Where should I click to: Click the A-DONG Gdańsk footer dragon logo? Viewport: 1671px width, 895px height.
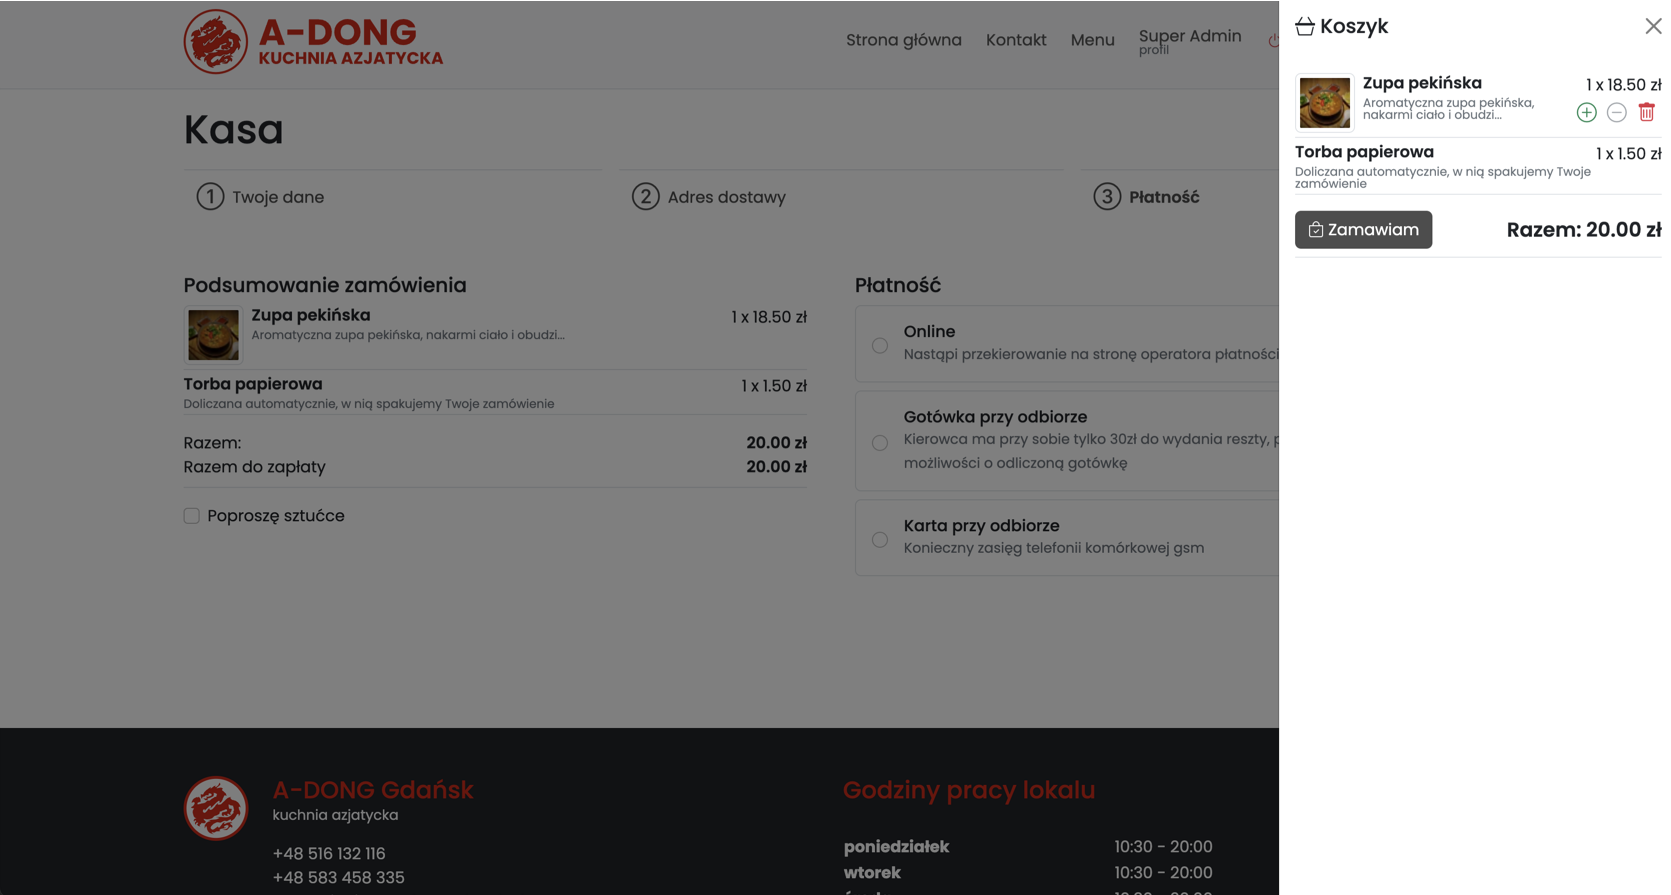[215, 808]
